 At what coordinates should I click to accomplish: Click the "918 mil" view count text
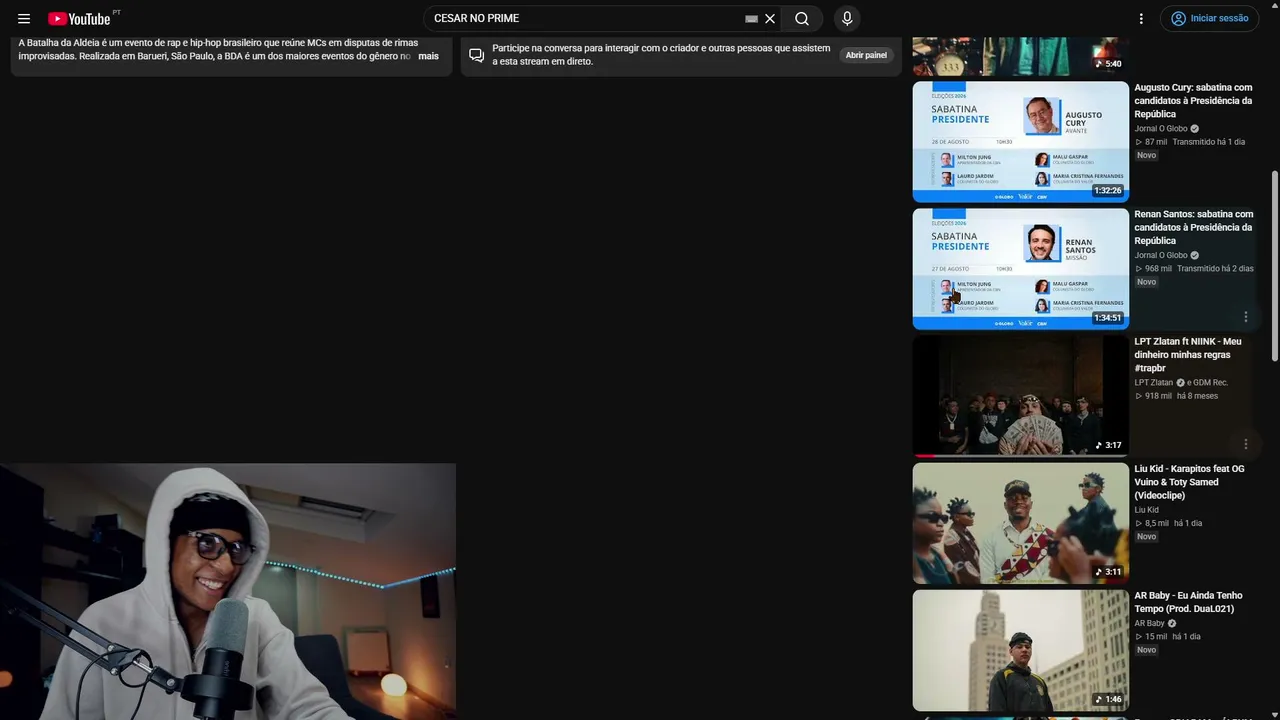click(x=1158, y=396)
